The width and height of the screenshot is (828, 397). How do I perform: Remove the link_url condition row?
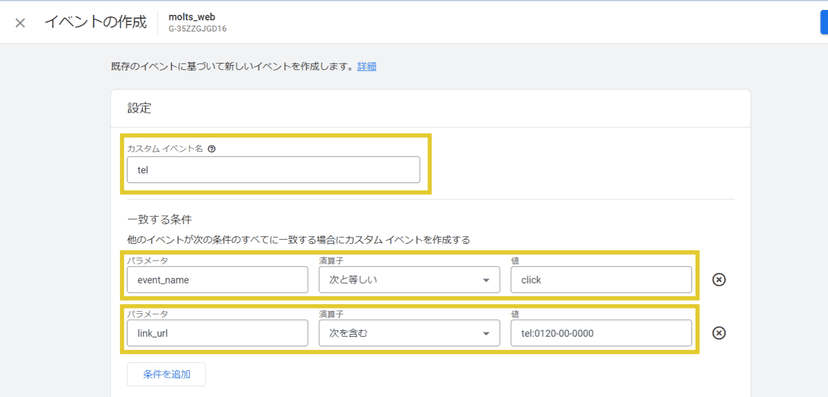coord(719,333)
